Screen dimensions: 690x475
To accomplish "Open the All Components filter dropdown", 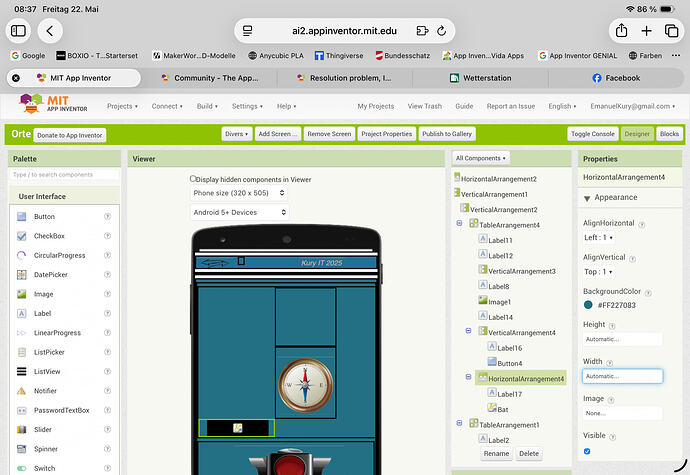I will coord(481,158).
